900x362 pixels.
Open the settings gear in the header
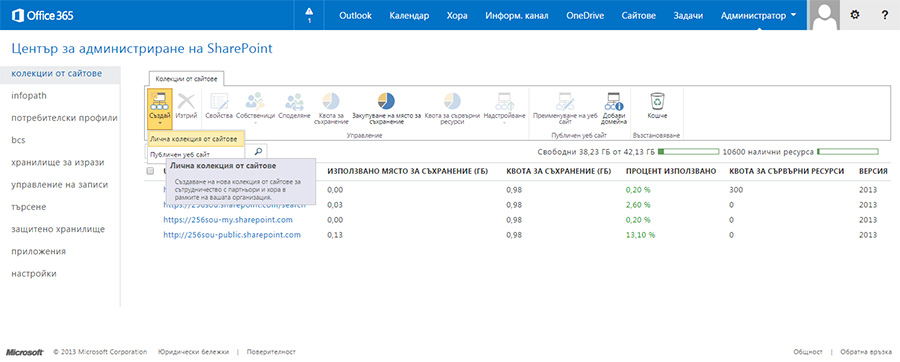click(x=855, y=15)
